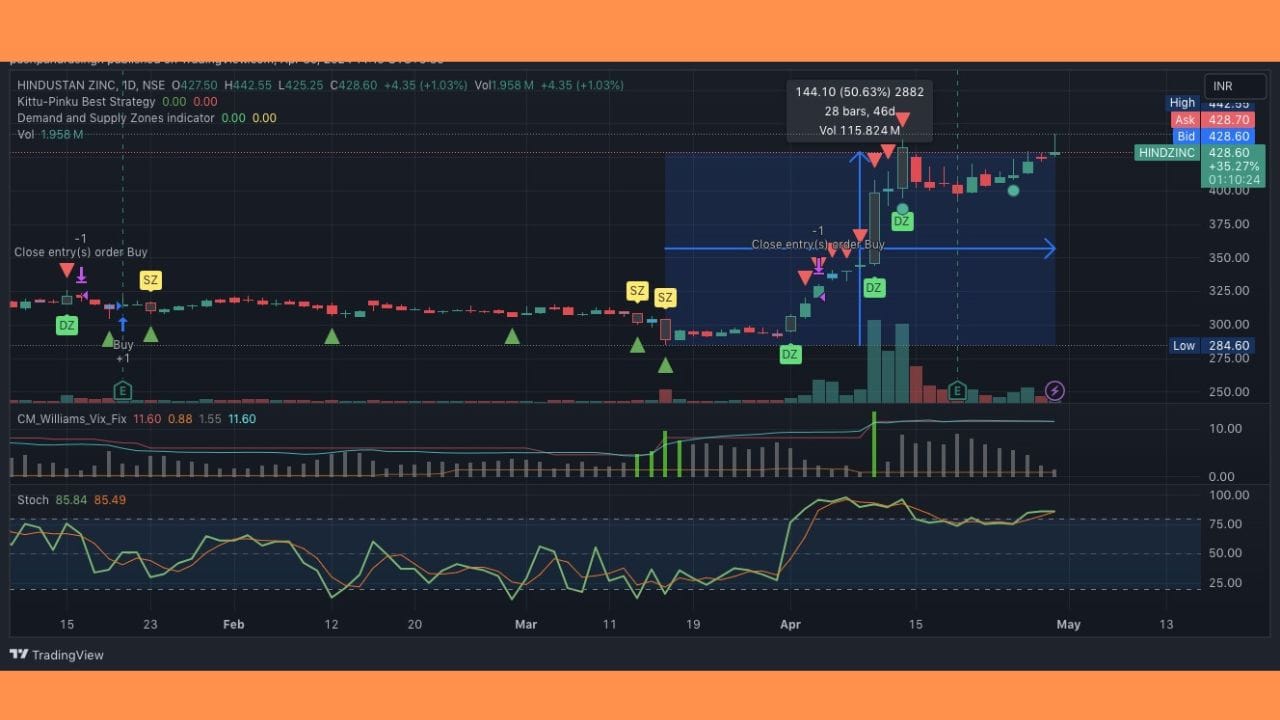Click the earnings E marker in mid-April
This screenshot has width=1280, height=720.
[957, 390]
